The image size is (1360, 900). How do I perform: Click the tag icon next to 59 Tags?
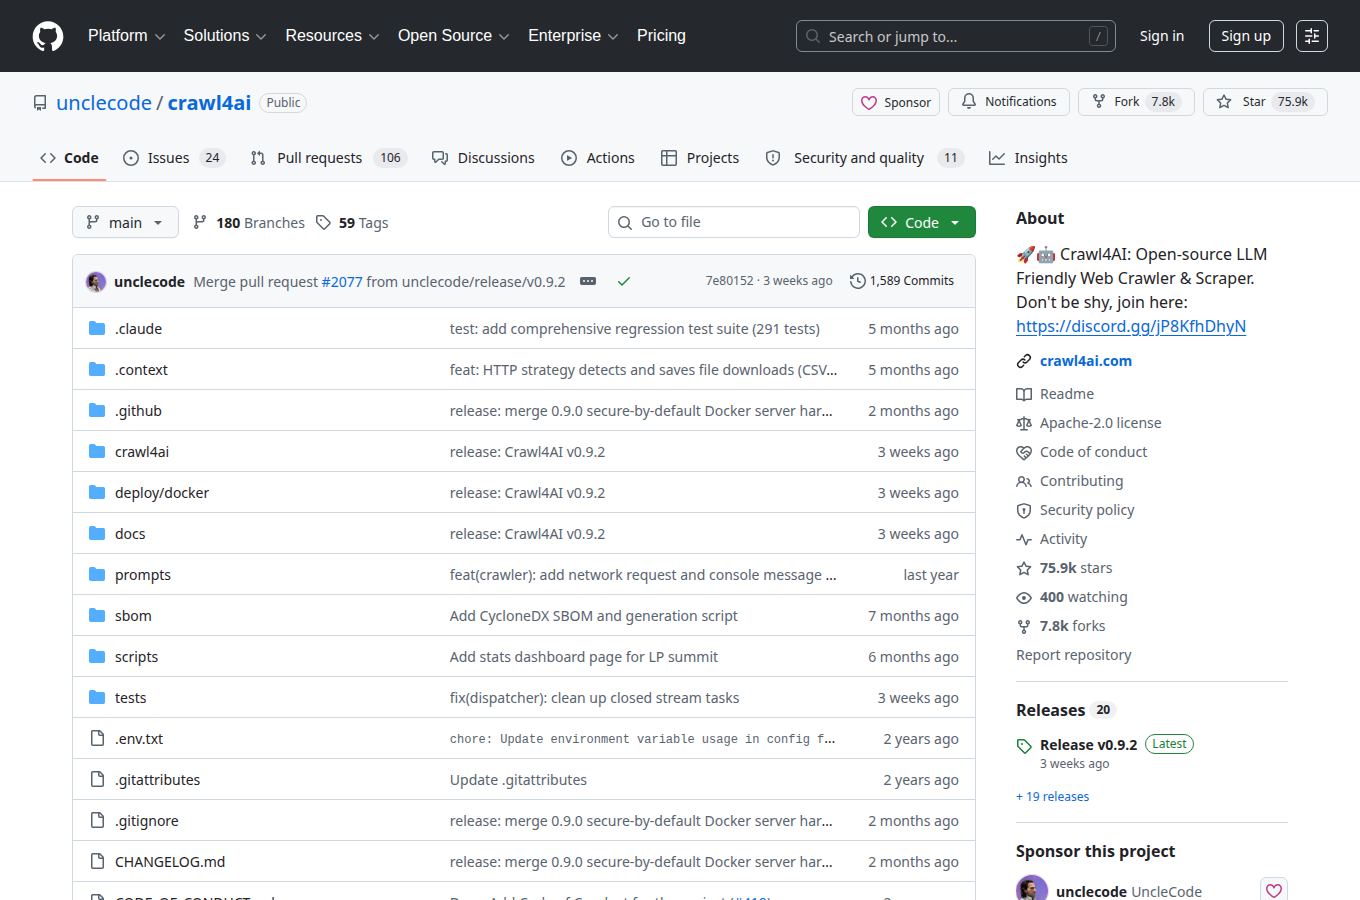click(x=323, y=222)
